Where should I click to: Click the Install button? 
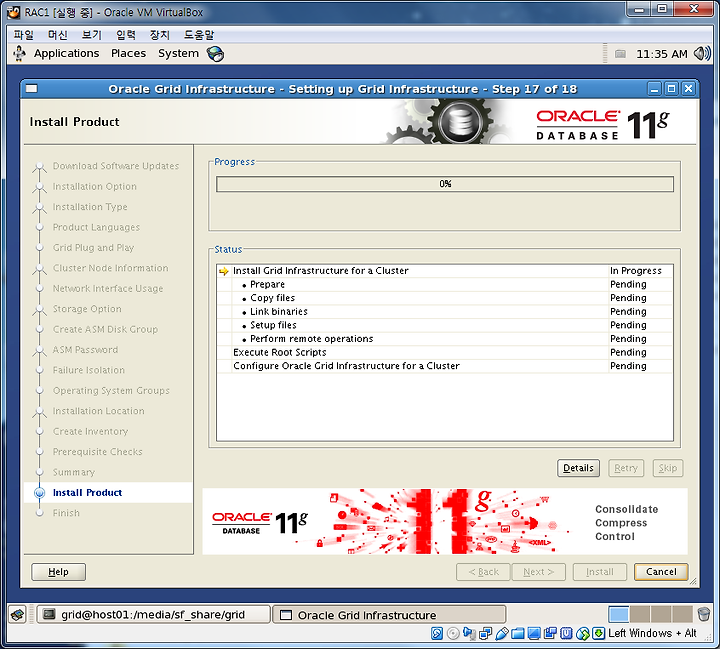point(600,572)
